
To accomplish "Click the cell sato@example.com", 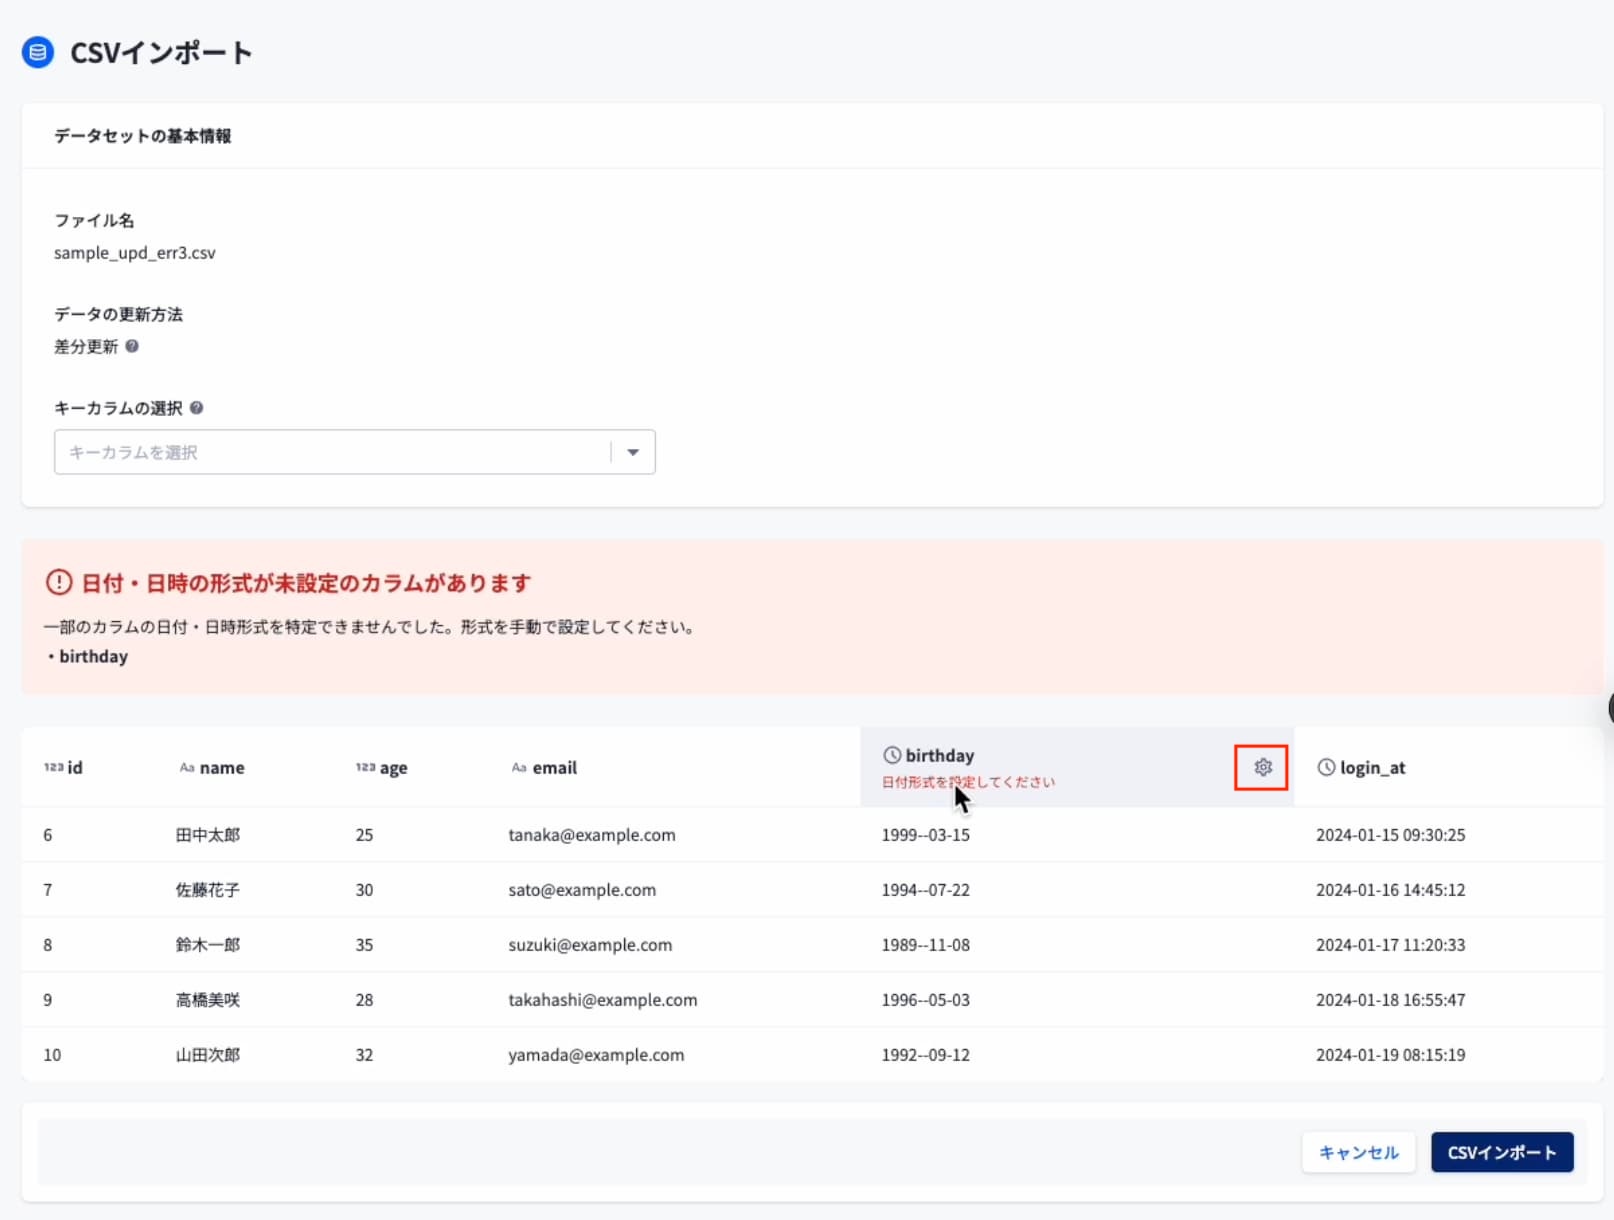I will pos(582,890).
